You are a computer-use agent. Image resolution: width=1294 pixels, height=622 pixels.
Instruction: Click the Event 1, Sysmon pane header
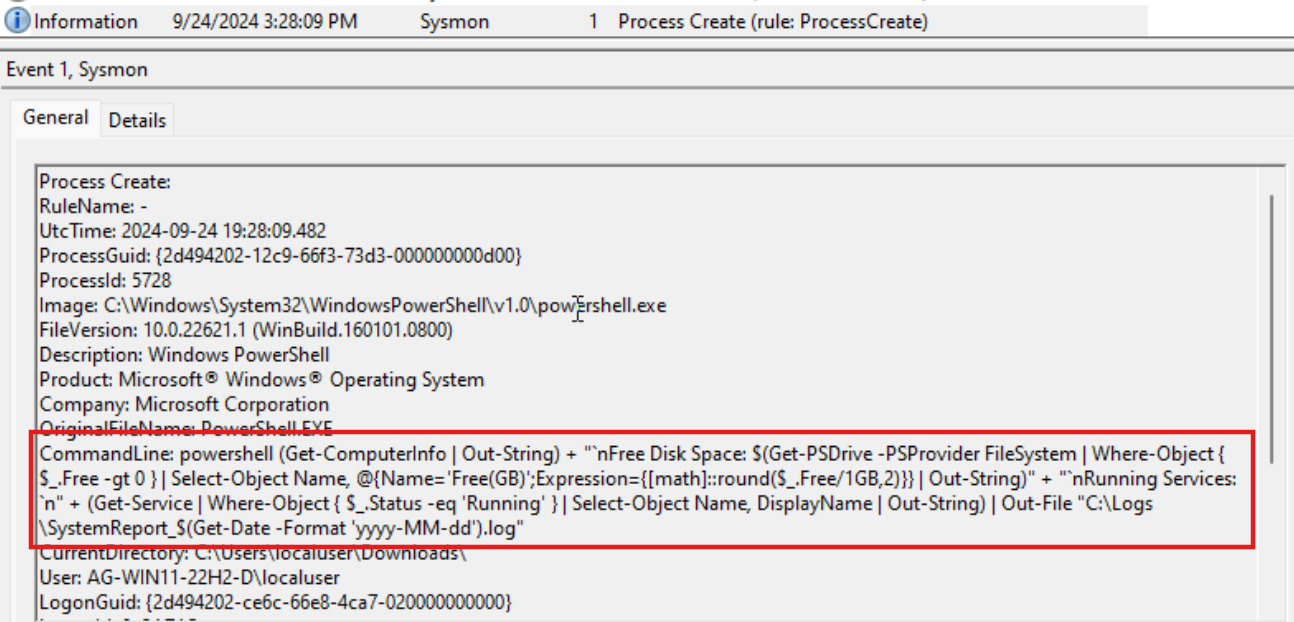(77, 69)
